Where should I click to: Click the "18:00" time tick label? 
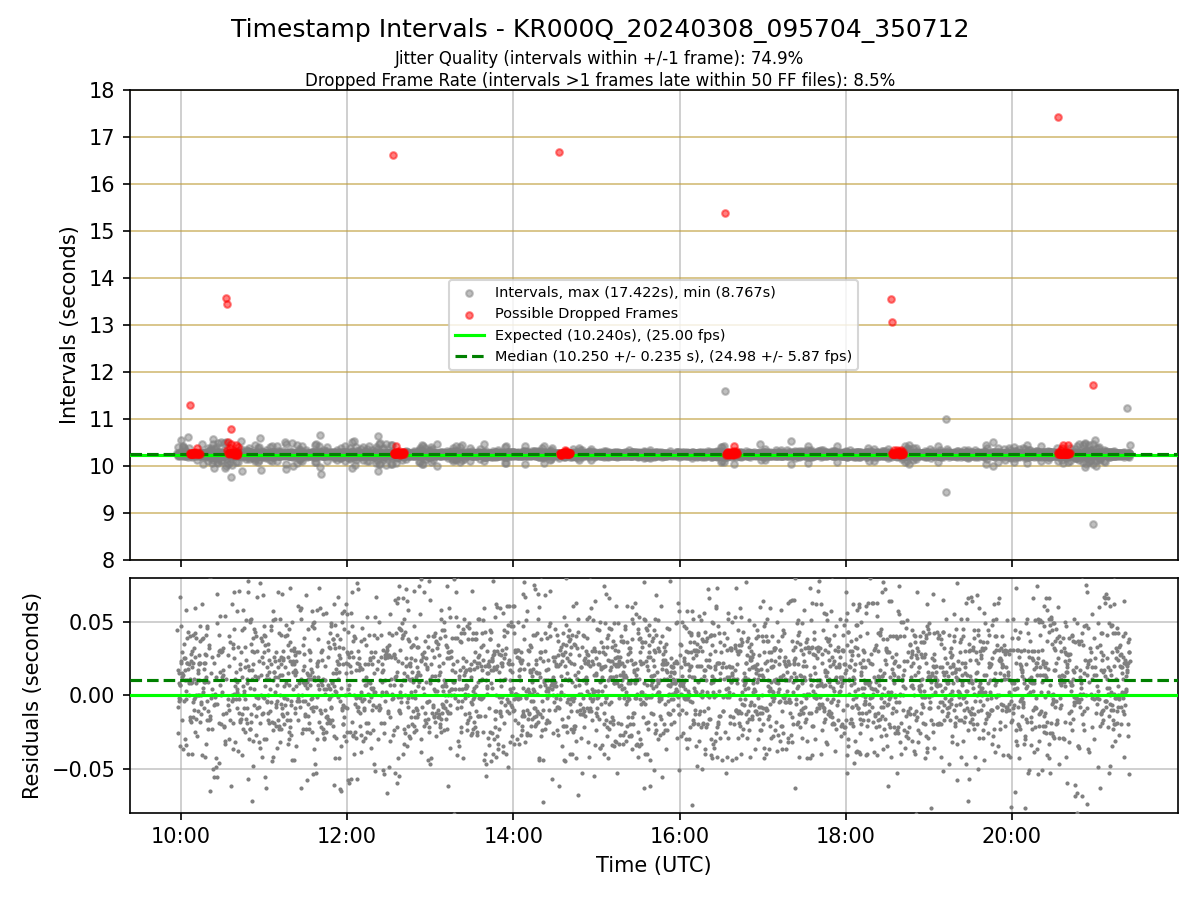(x=845, y=835)
